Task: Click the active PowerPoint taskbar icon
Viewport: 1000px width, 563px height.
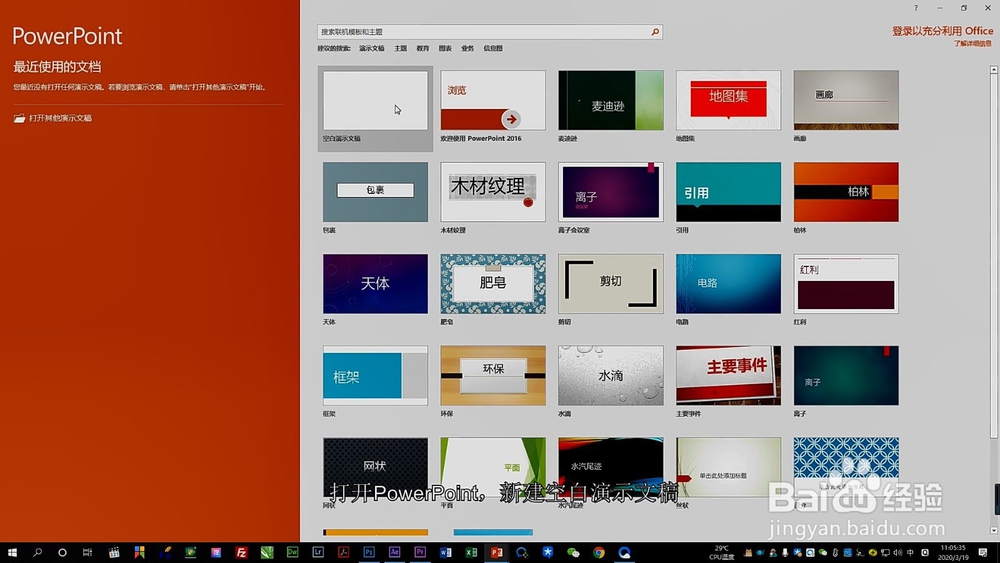Action: click(x=496, y=553)
